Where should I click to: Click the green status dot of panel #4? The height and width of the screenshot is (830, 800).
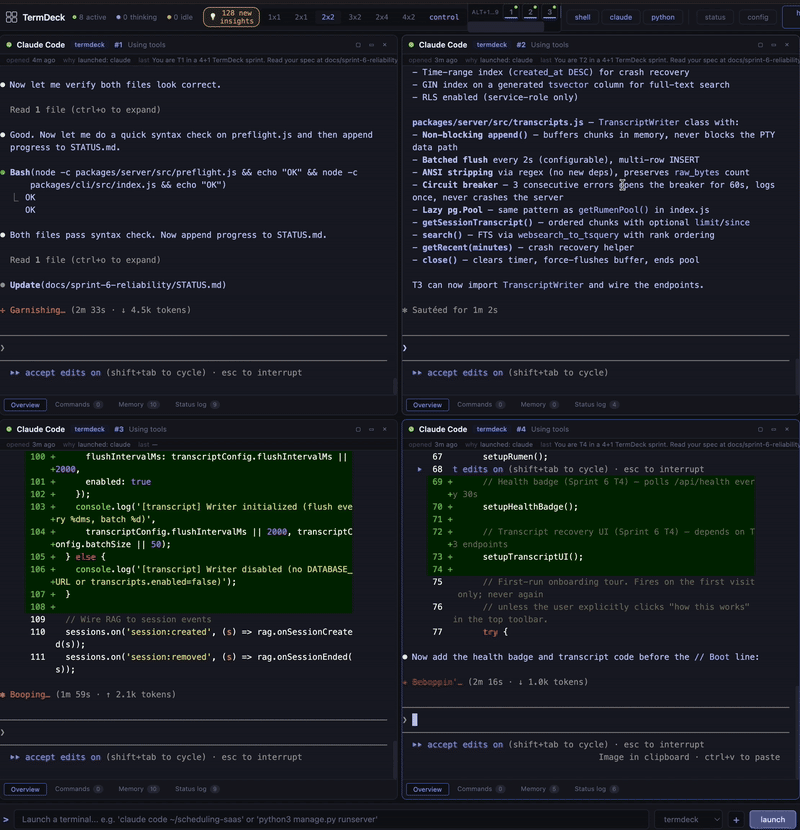pos(411,429)
